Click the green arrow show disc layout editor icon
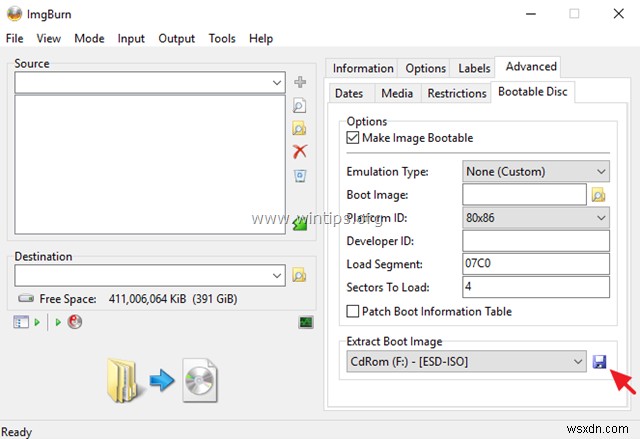The height and width of the screenshot is (439, 640). tap(300, 223)
